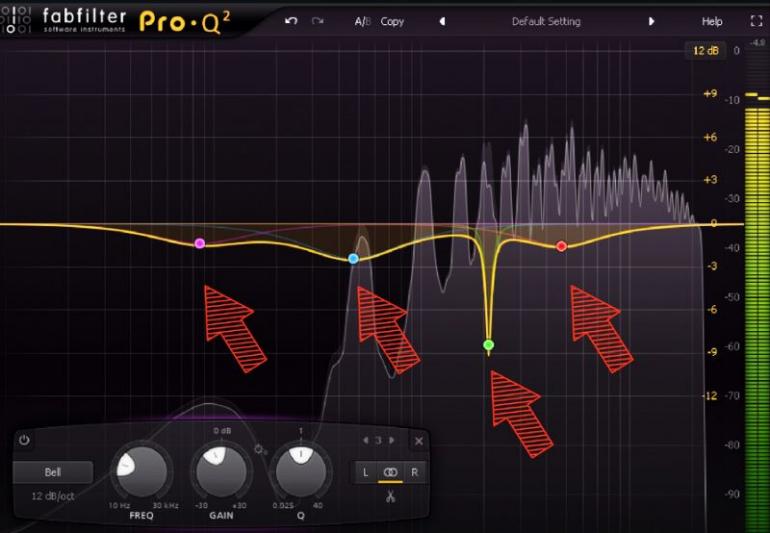Screen dimensions: 770x533
Task: Open the 12 dB display range dropdown
Action: click(x=705, y=51)
